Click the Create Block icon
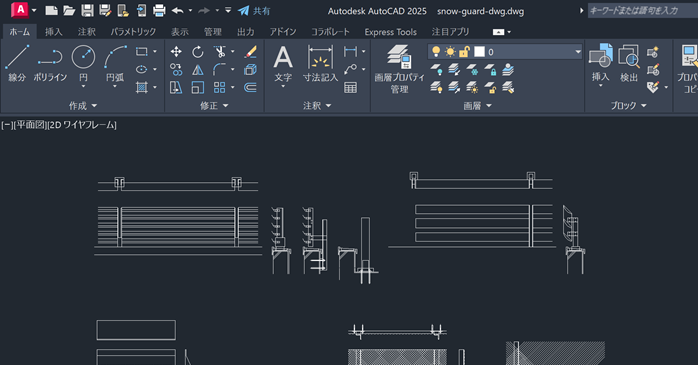The image size is (698, 365). pyautogui.click(x=653, y=52)
